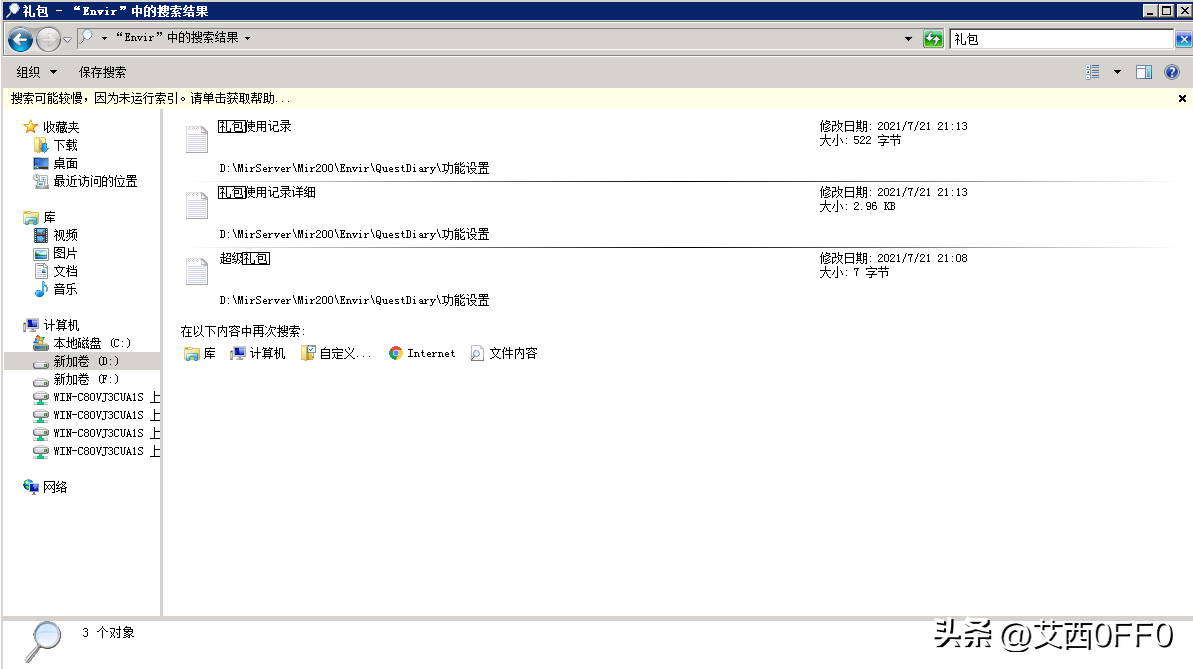
Task: Click 保存搜索 button
Action: (x=103, y=72)
